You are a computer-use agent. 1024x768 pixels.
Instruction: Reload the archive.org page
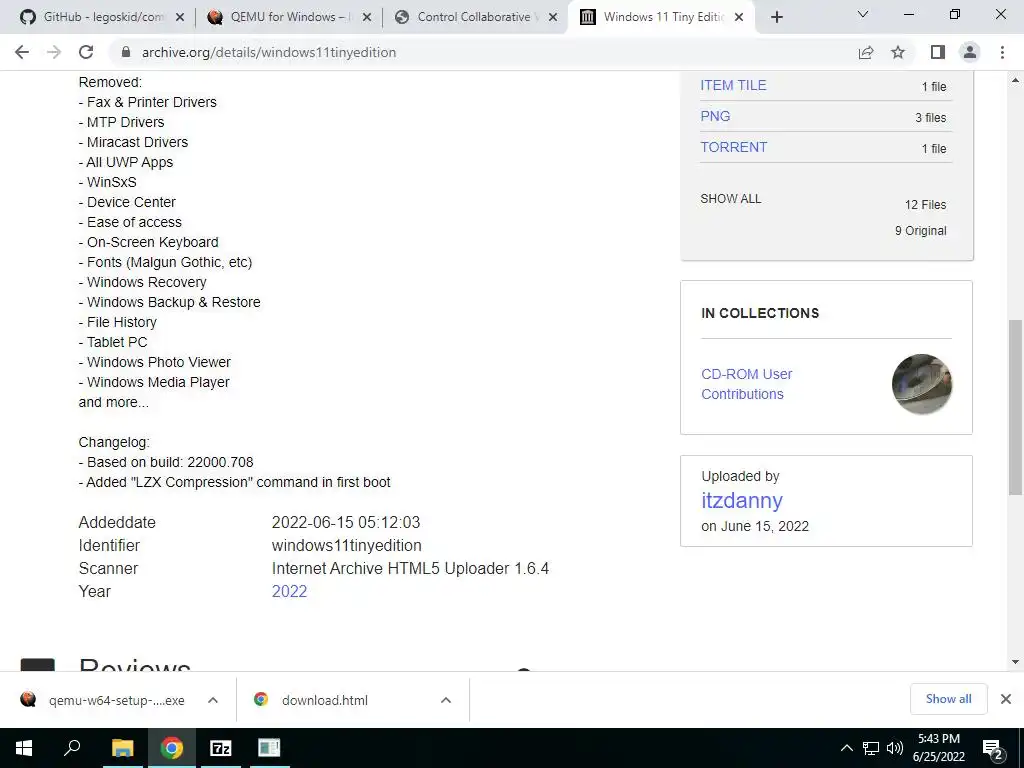pos(86,52)
